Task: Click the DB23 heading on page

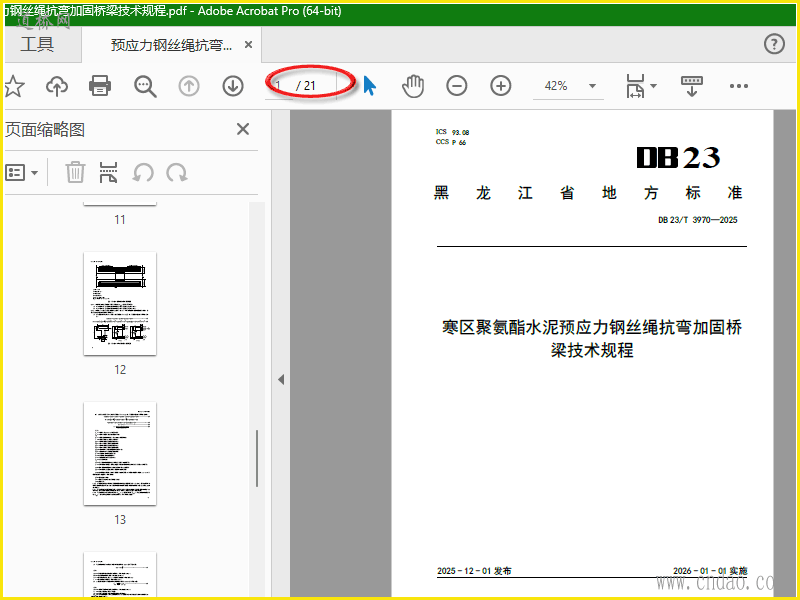Action: (678, 158)
